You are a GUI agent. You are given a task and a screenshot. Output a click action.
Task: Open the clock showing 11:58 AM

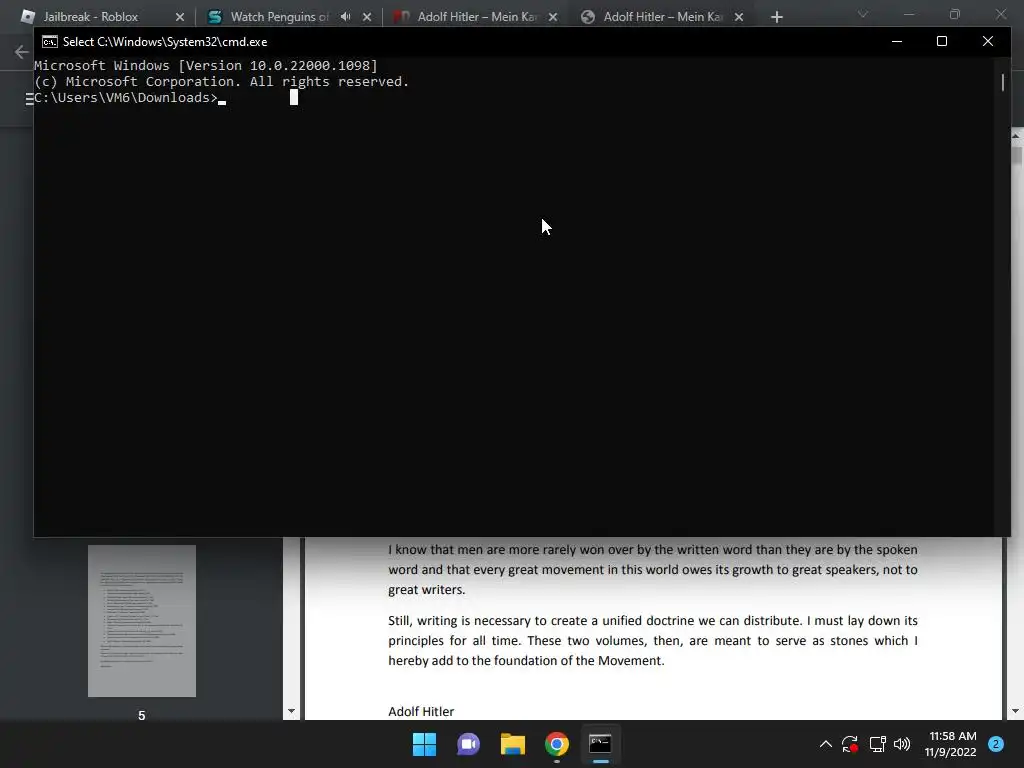[x=951, y=744]
